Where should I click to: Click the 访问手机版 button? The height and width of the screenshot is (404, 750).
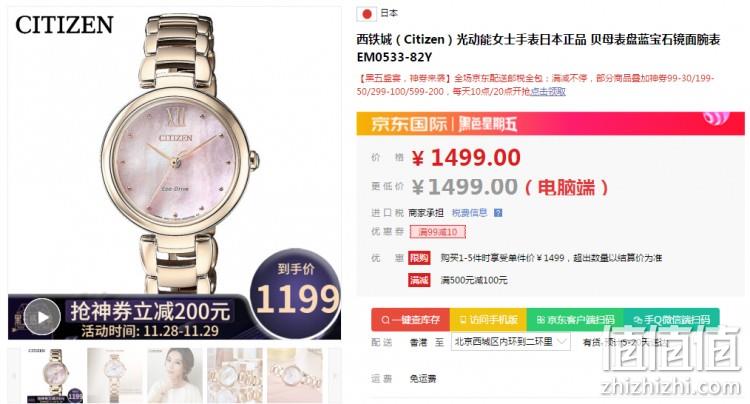(x=488, y=320)
